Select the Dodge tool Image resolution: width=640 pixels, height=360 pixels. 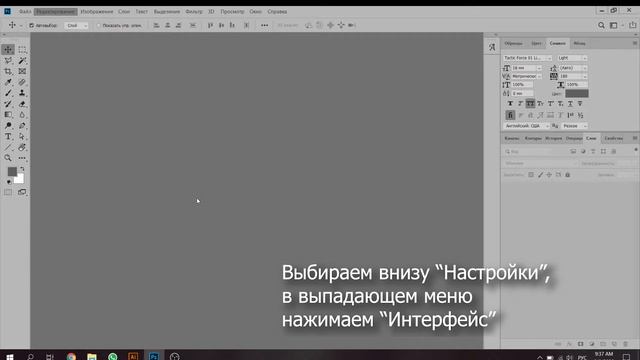[x=8, y=126]
